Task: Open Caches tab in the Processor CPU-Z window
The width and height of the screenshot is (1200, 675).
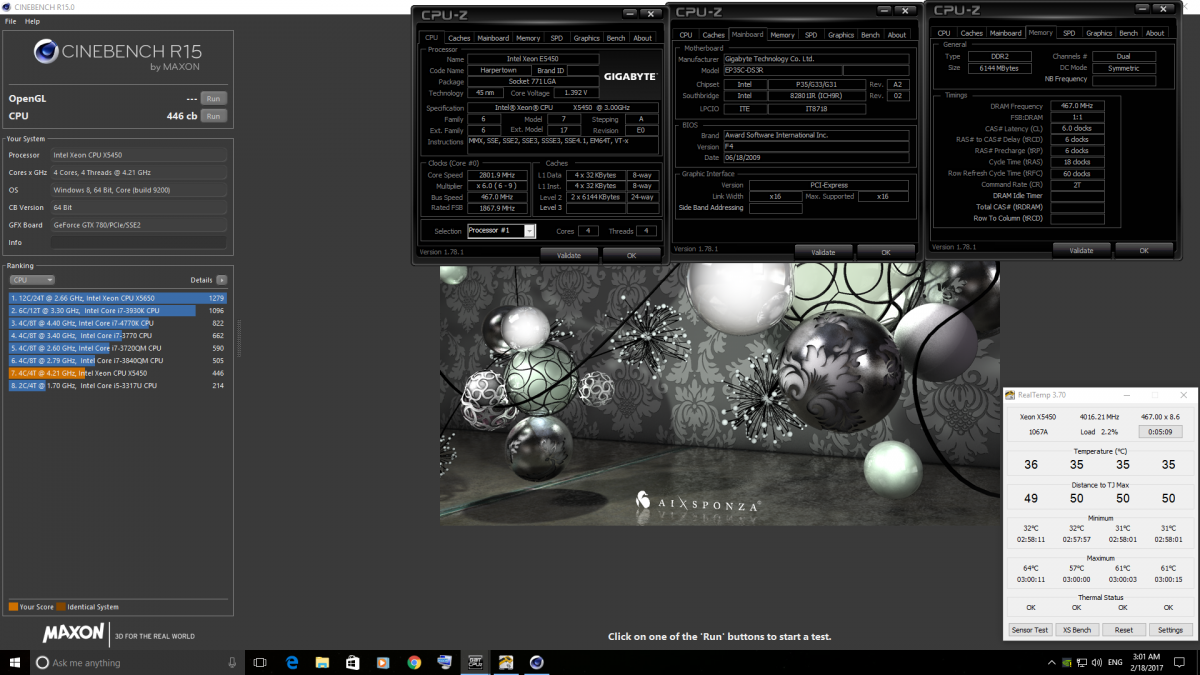Action: [459, 38]
